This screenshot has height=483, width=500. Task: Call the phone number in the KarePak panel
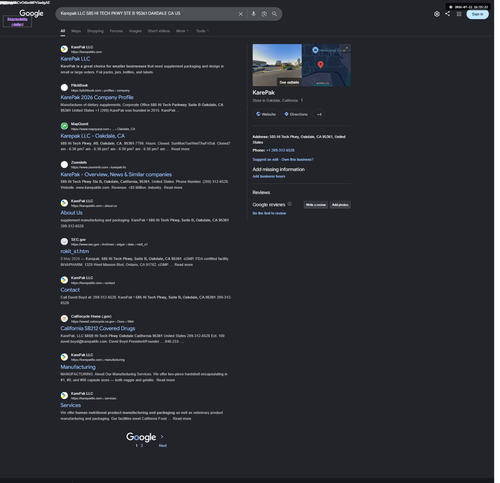pyautogui.click(x=280, y=150)
